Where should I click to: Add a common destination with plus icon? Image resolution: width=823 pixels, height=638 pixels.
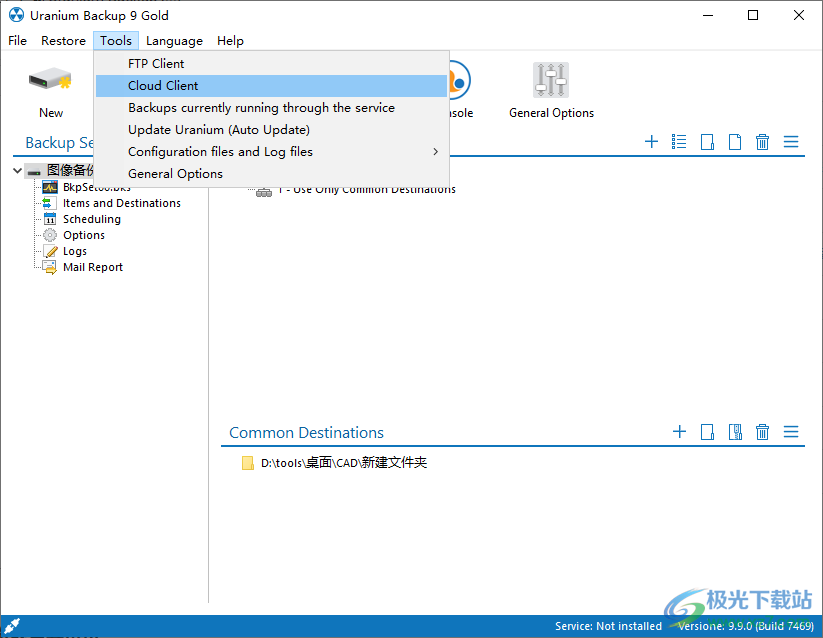pos(679,432)
